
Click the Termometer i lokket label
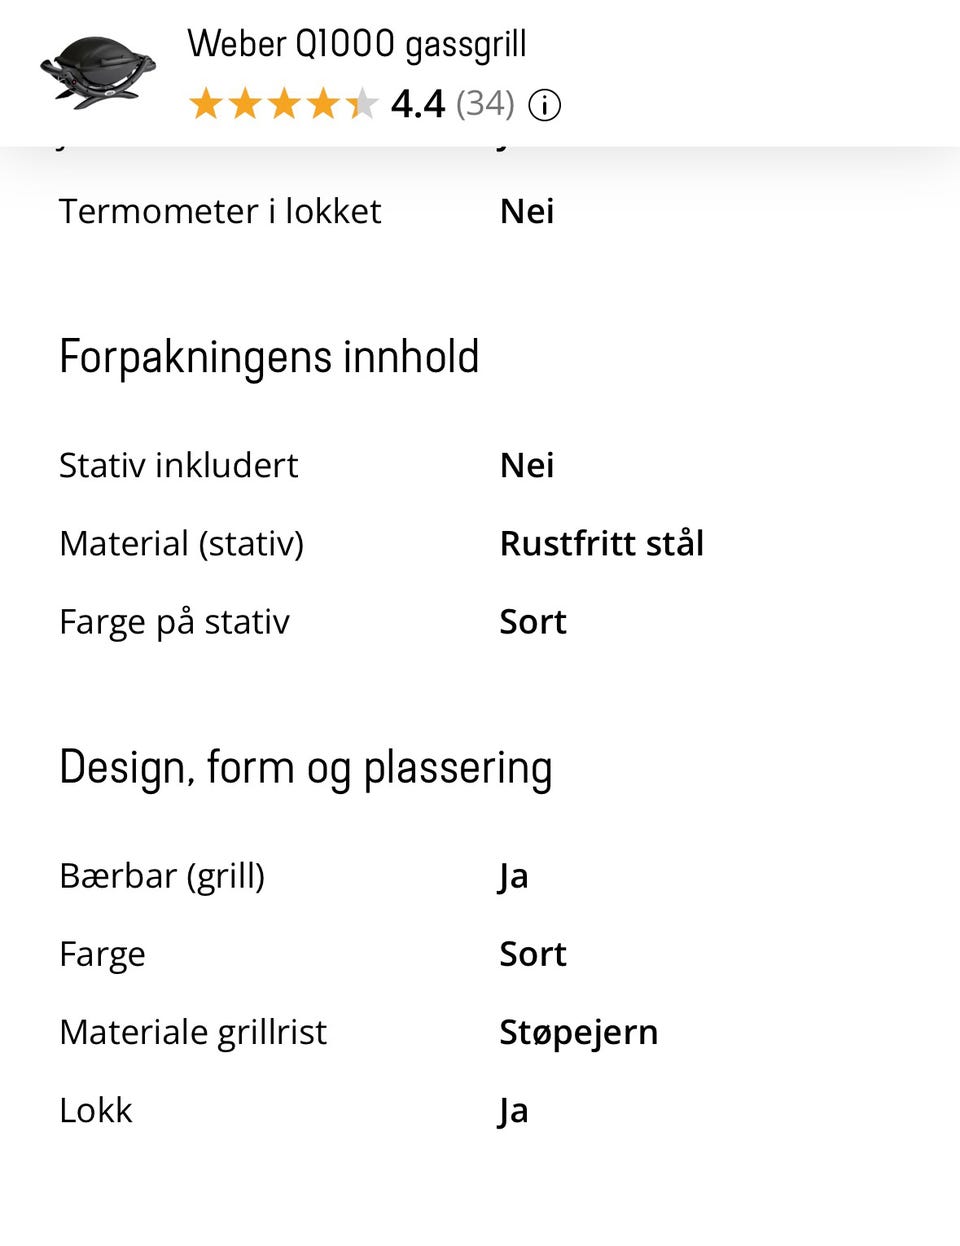(x=220, y=211)
